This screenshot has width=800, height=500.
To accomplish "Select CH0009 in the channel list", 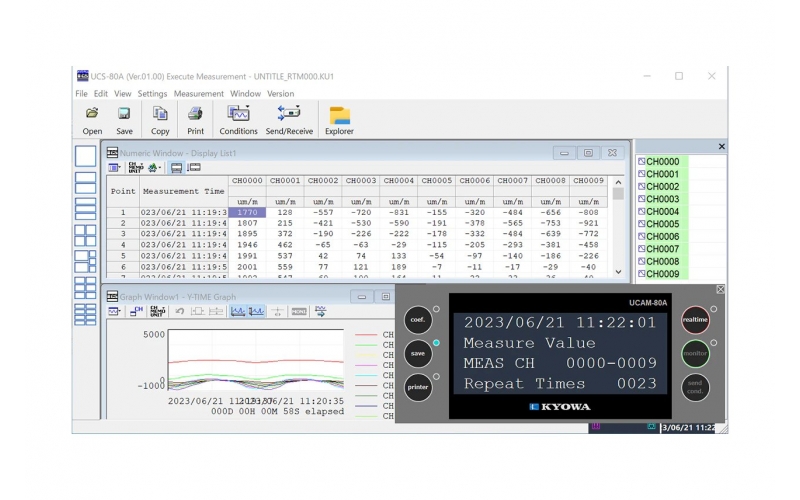I will [x=663, y=274].
